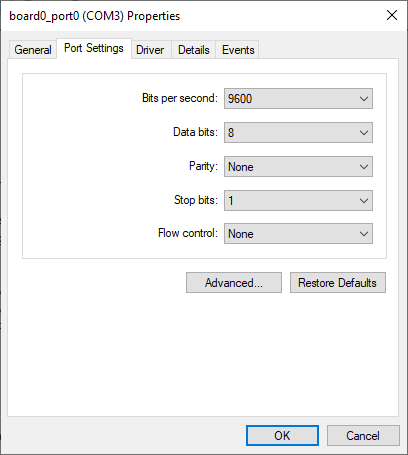Open the Flow control dropdown
Viewport: 408px width, 455px height.
coord(298,234)
